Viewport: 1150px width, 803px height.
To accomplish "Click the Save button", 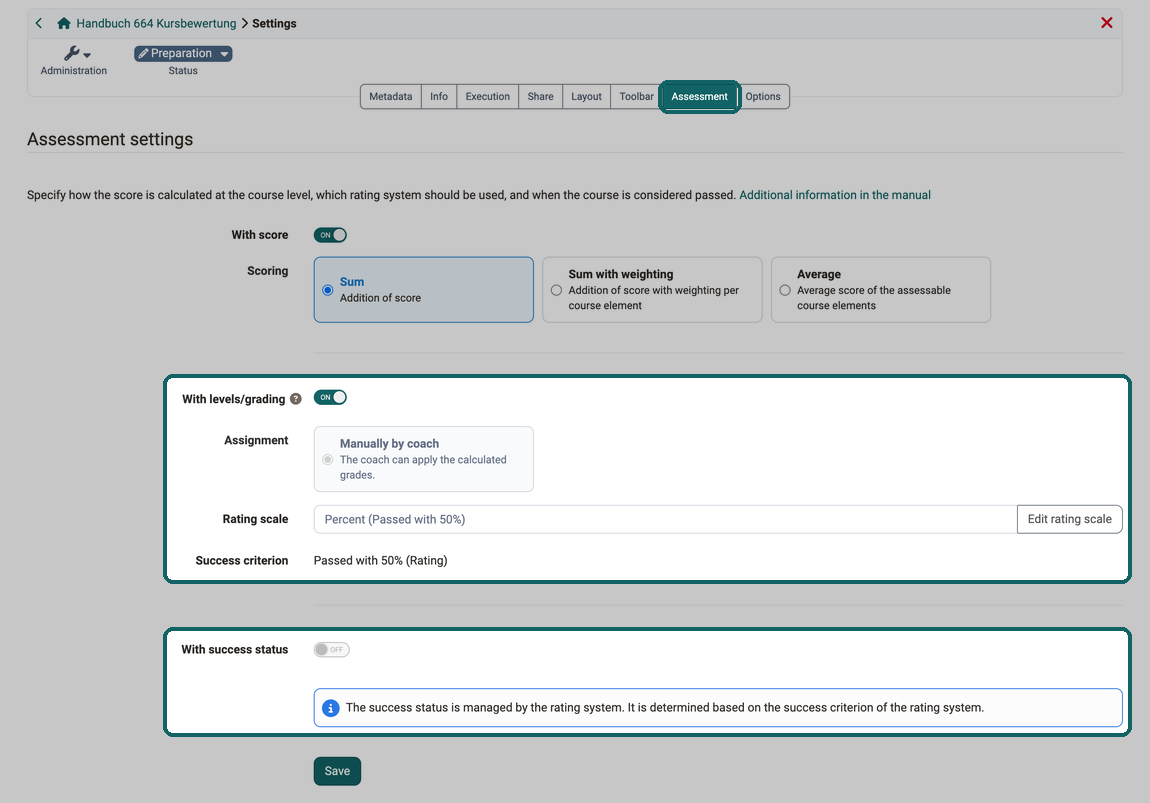I will coord(337,771).
